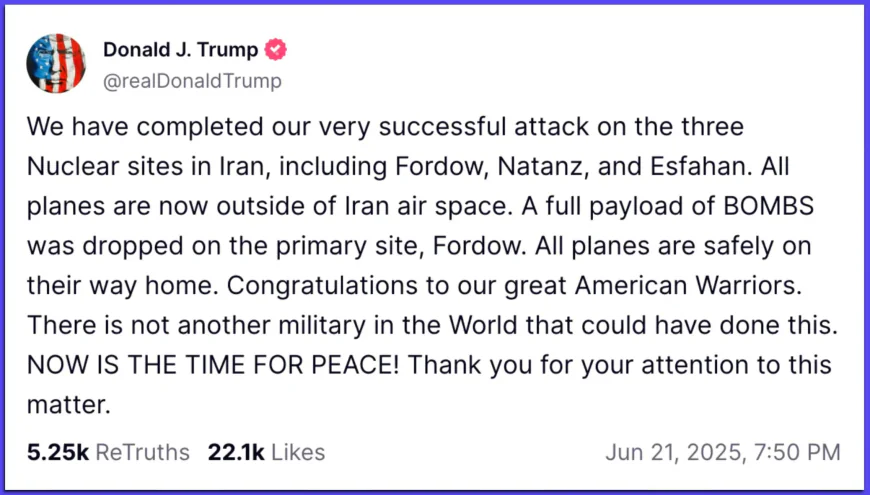Click the word Esfahan in the post

[x=701, y=166]
